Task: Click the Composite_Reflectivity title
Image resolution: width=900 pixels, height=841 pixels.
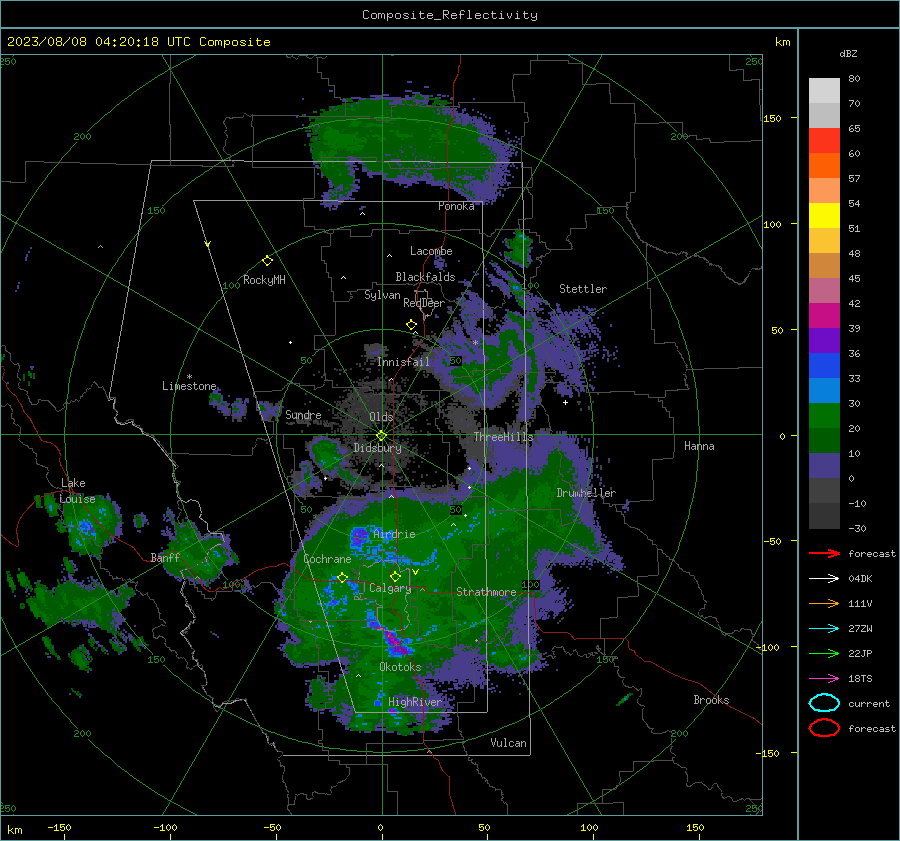Action: 449,15
